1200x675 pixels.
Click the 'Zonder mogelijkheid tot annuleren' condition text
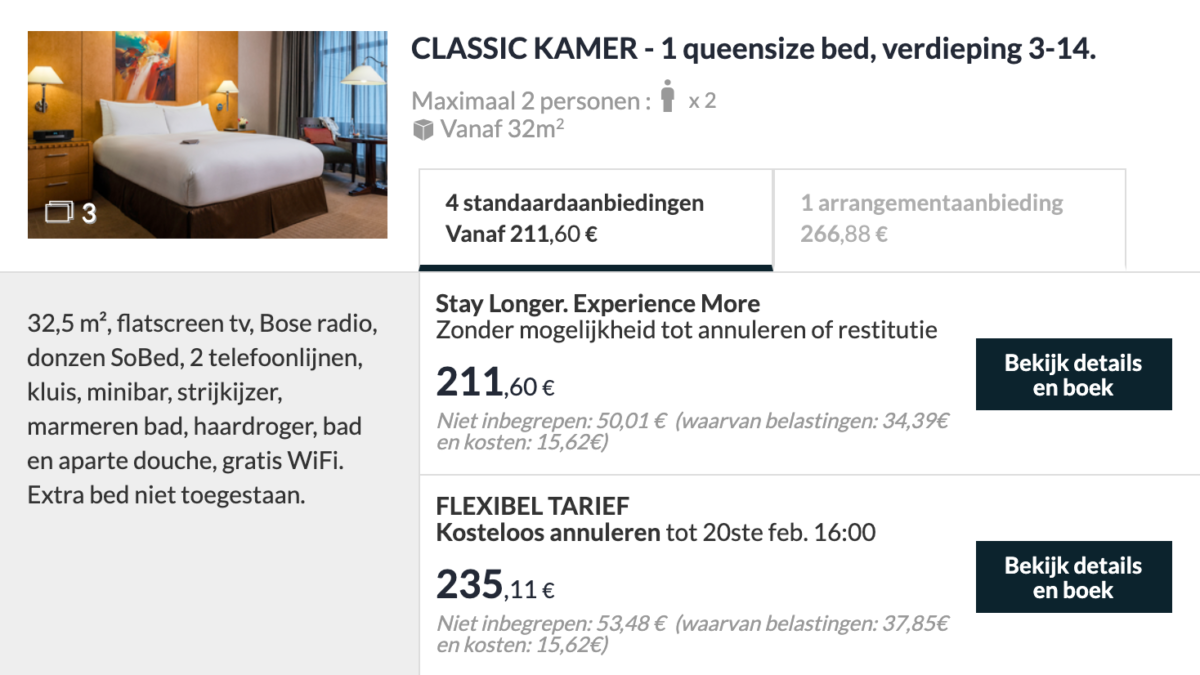pyautogui.click(x=686, y=329)
